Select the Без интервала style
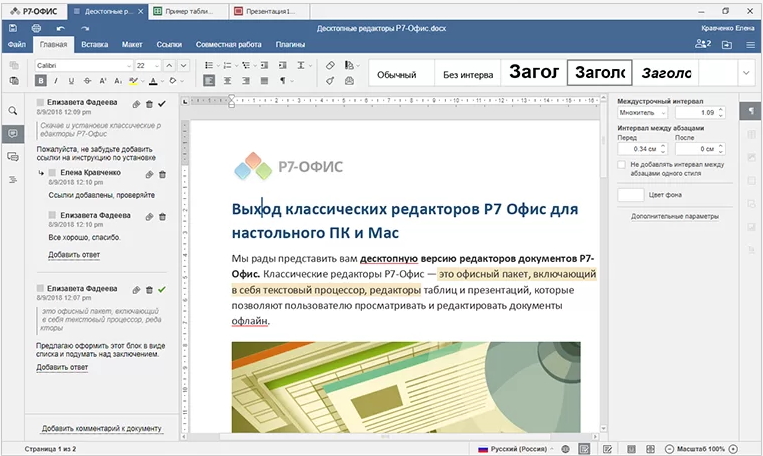The image size is (763, 456). point(468,74)
